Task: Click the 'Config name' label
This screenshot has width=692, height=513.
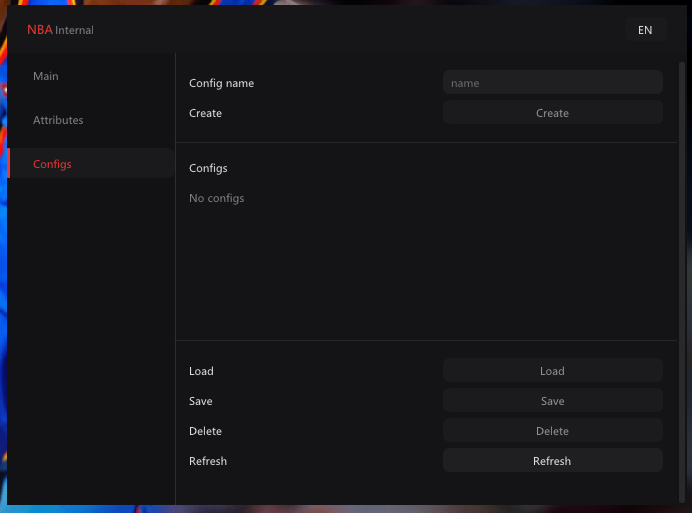Action: pyautogui.click(x=222, y=83)
